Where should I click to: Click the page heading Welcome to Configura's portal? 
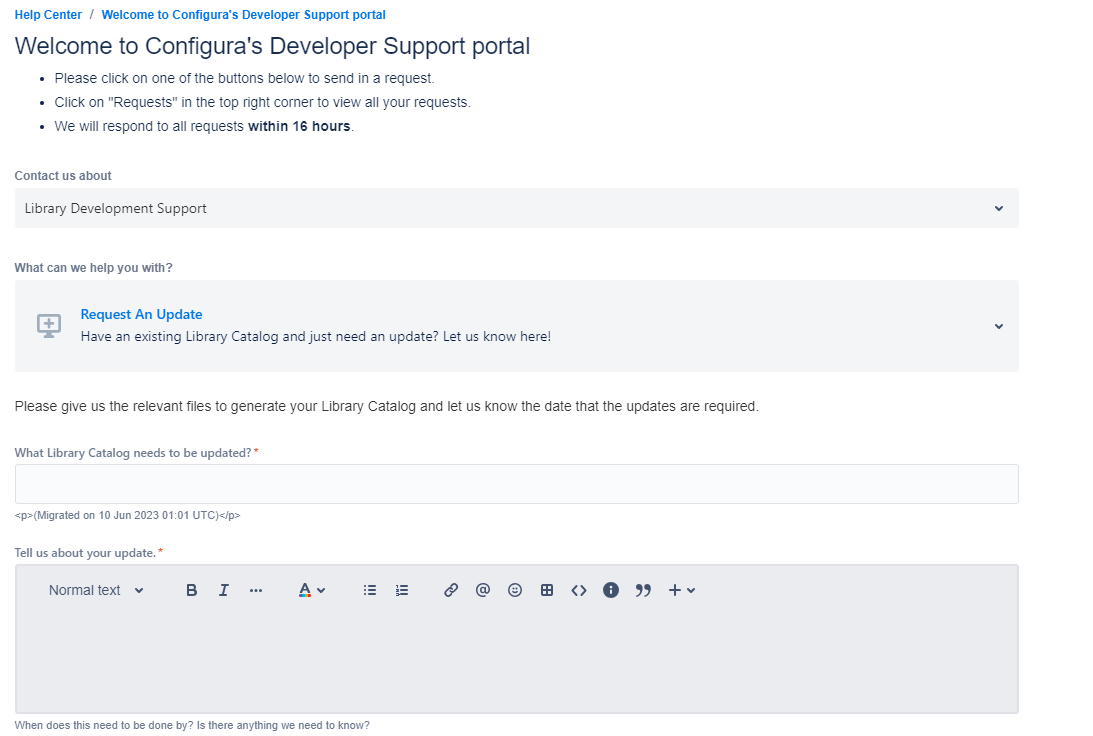(273, 46)
